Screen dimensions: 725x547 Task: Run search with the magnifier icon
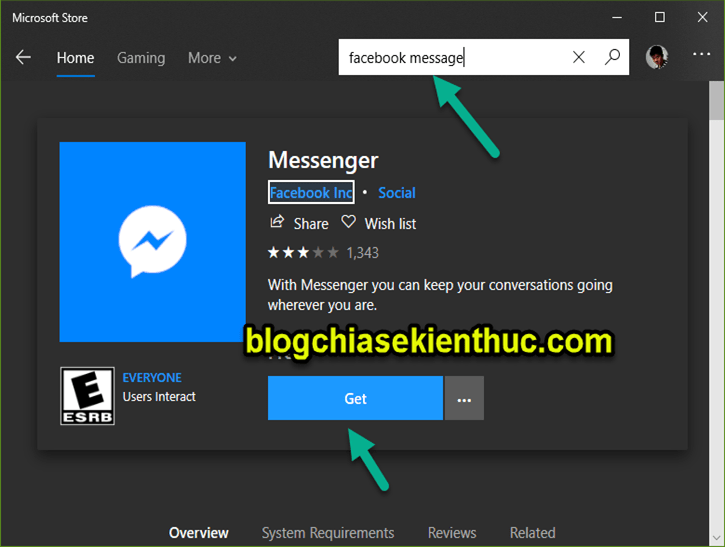(612, 57)
